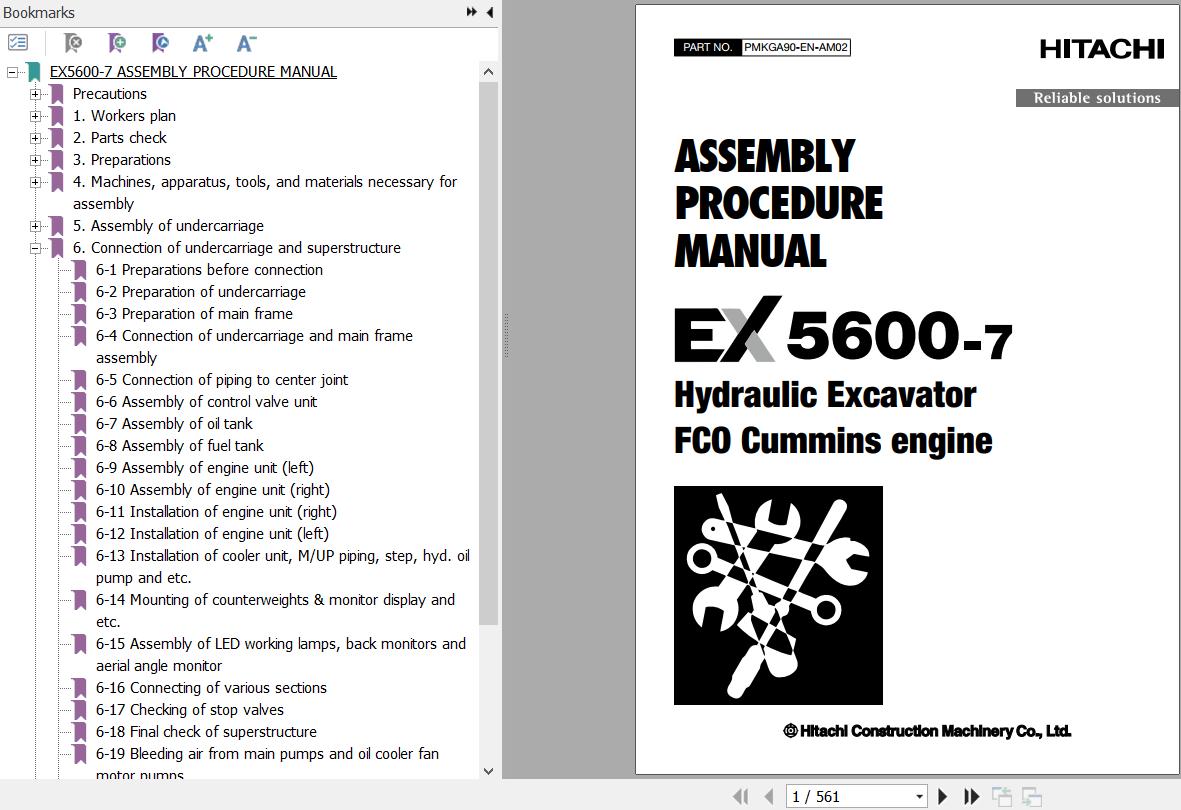
Task: Select 5. Assembly of undercarriage bookmark text
Action: 168,226
